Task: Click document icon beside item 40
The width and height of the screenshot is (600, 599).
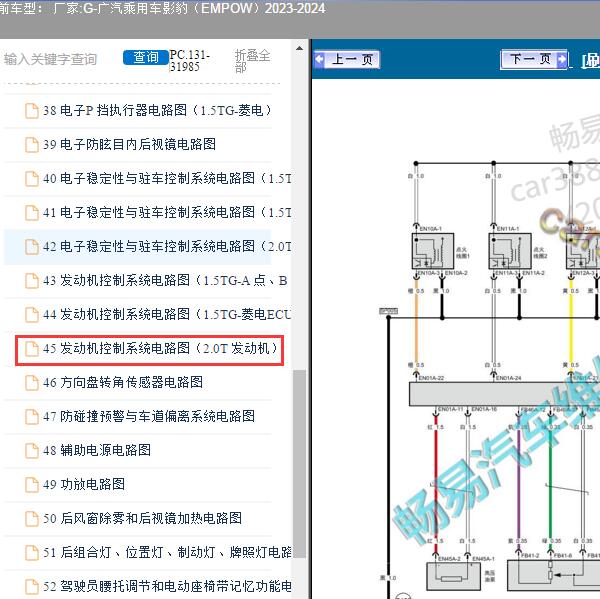Action: coord(32,179)
